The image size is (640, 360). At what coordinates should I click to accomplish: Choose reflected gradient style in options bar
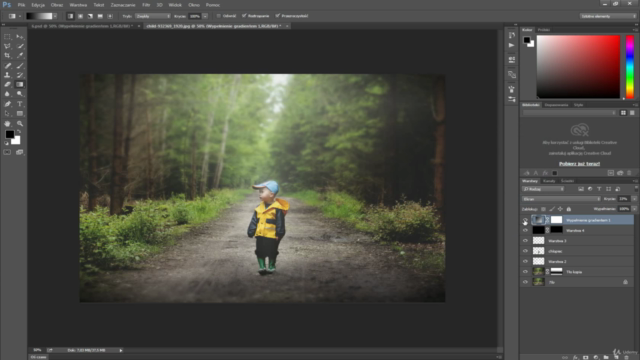pos(100,16)
